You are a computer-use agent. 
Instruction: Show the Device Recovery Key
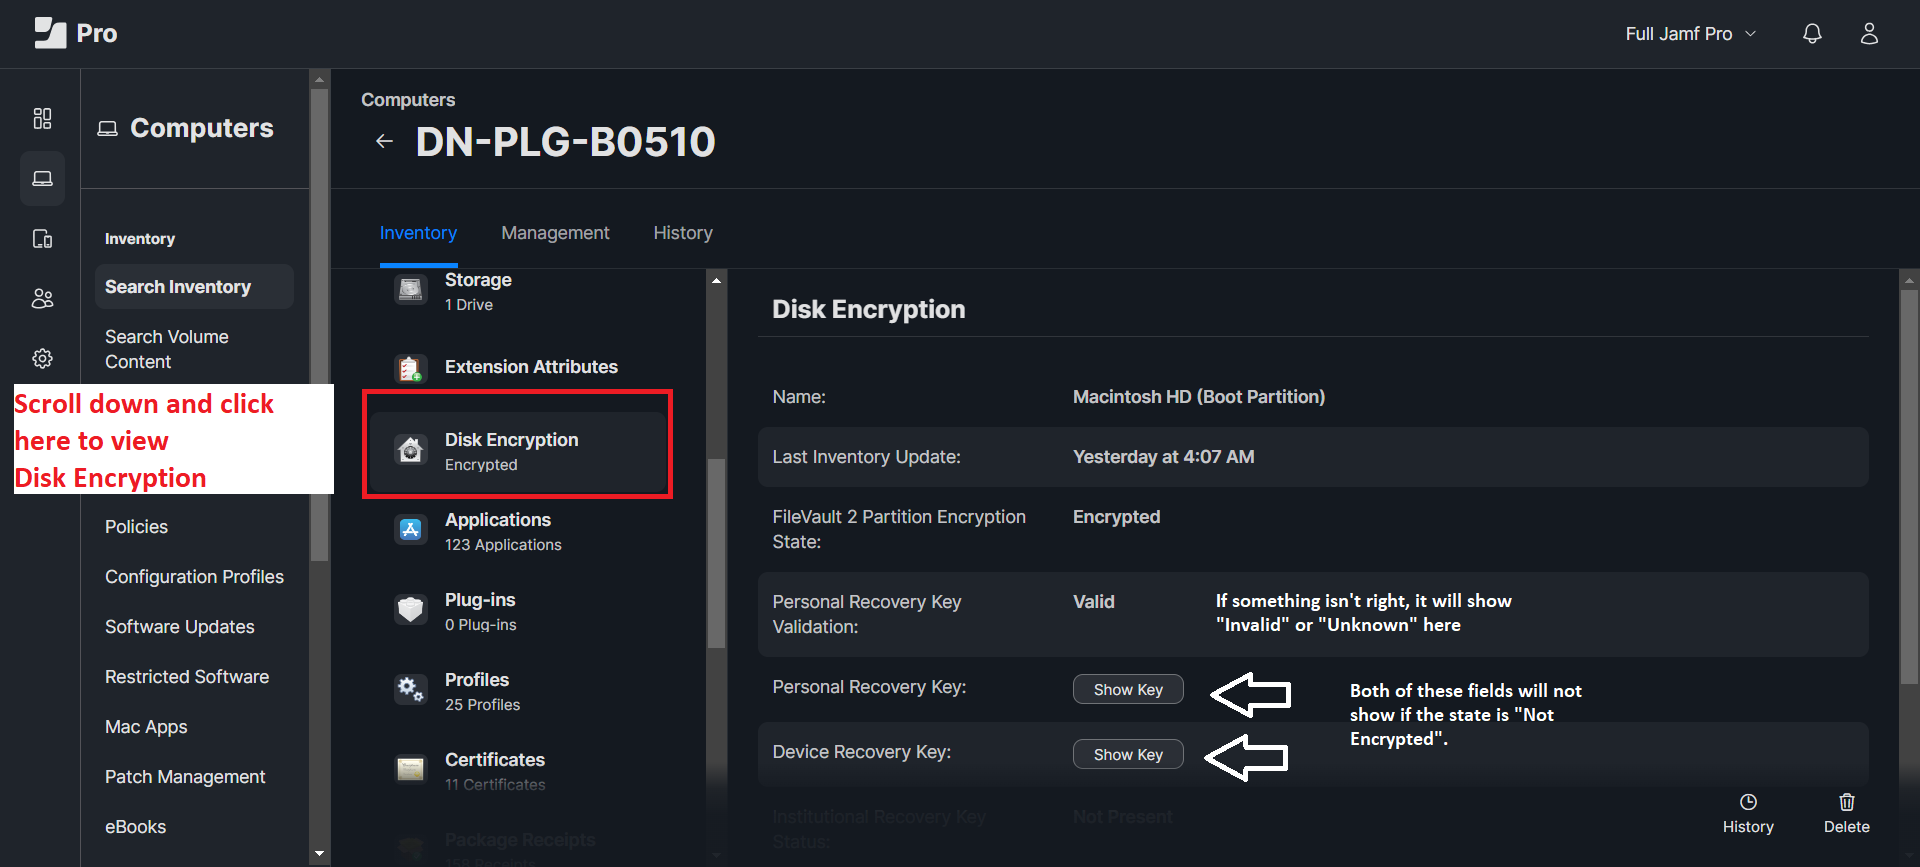point(1127,754)
